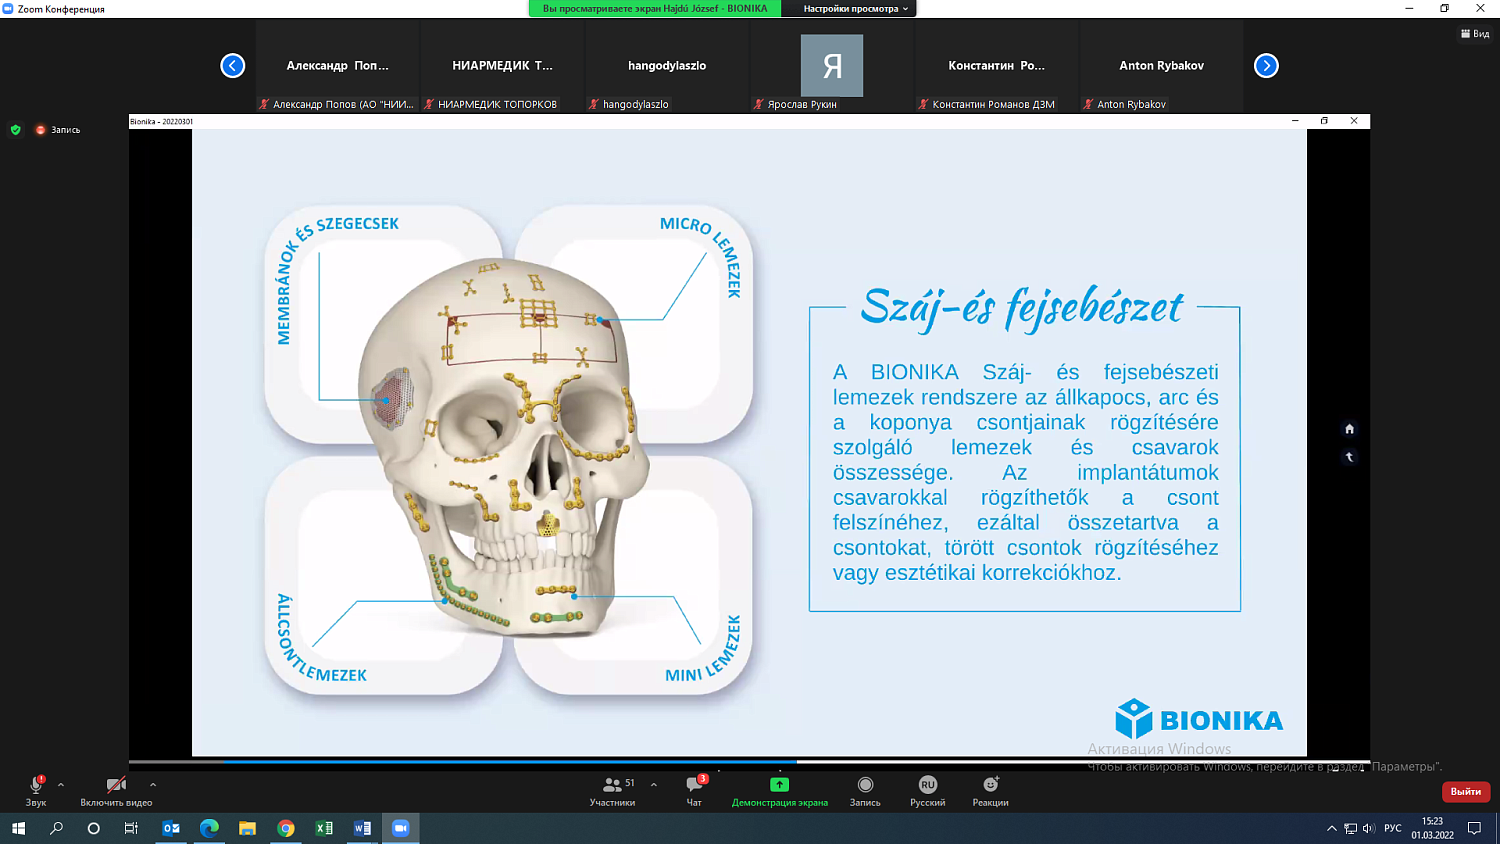Click Александр Попов muted microphone icon
The width and height of the screenshot is (1500, 844).
tap(264, 104)
